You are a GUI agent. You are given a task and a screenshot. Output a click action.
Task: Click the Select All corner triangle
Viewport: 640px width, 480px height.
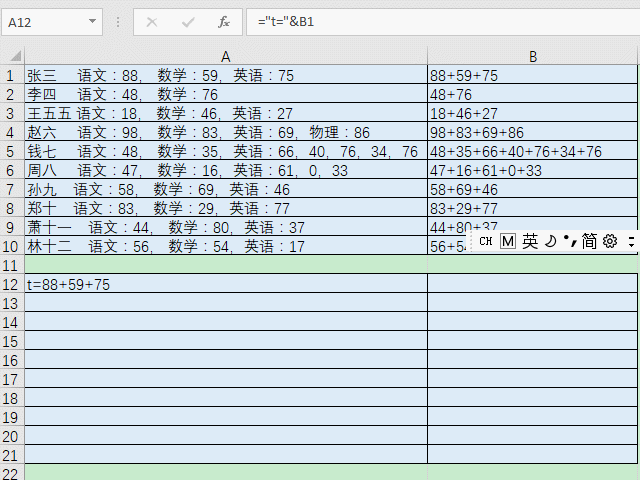click(x=15, y=56)
